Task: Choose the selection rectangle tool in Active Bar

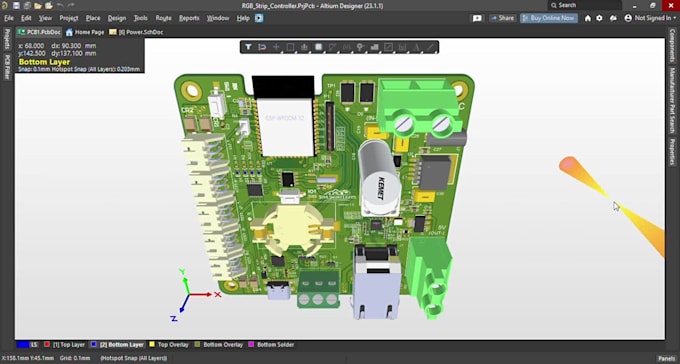Action: [291, 47]
